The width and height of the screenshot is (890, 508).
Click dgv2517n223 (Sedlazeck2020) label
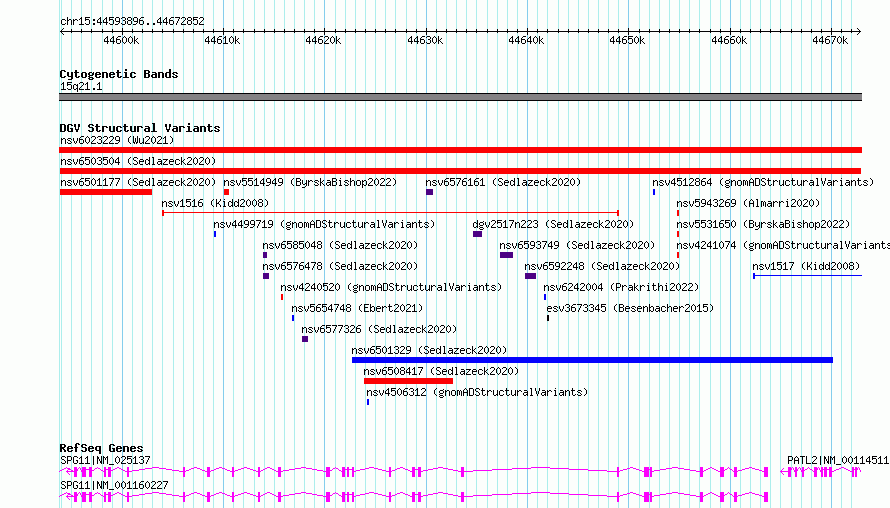click(x=553, y=224)
